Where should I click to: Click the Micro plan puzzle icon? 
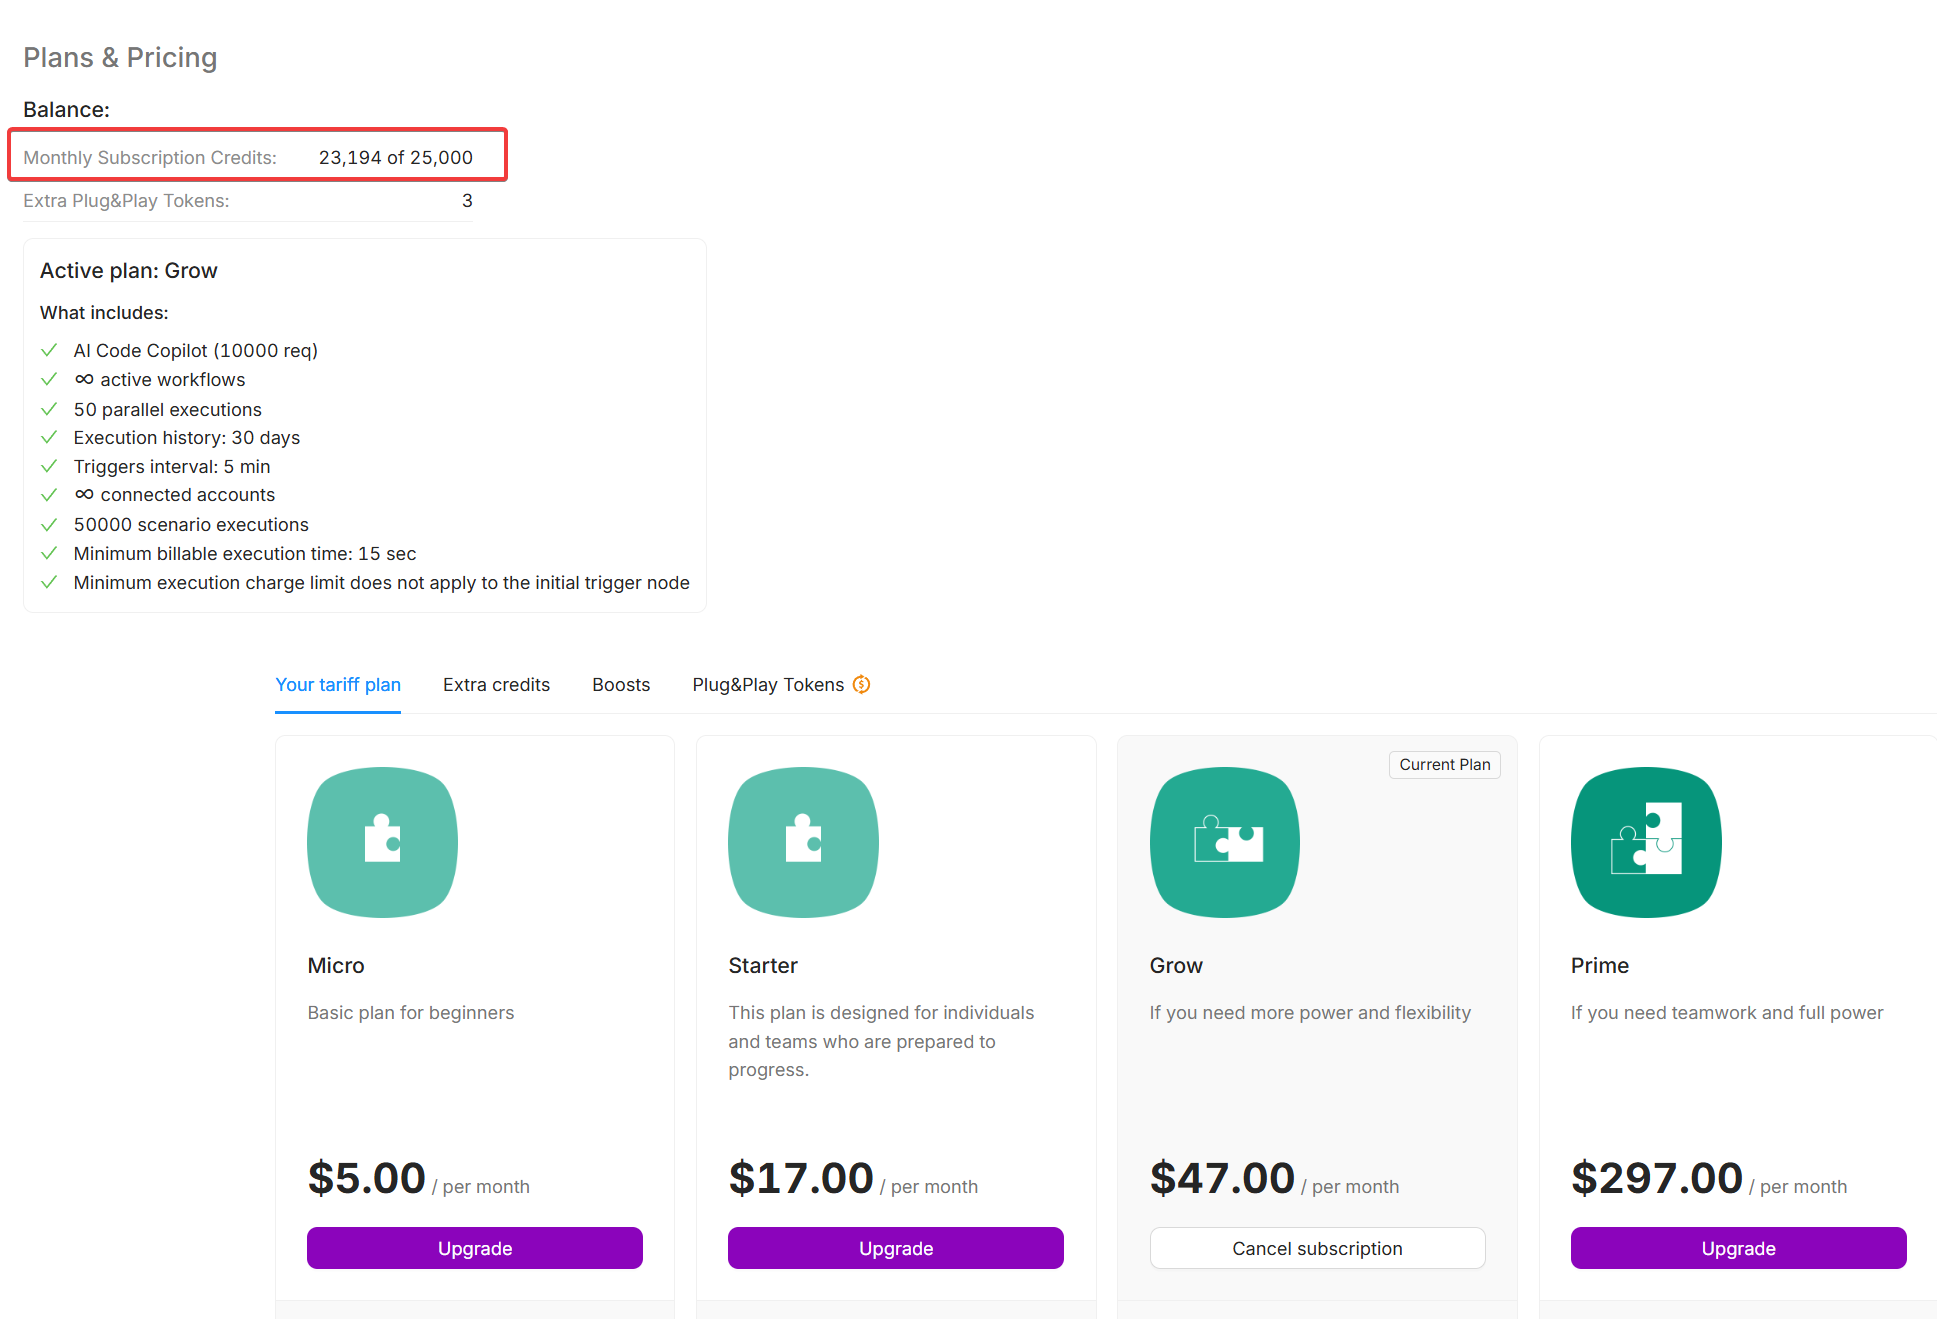click(382, 842)
